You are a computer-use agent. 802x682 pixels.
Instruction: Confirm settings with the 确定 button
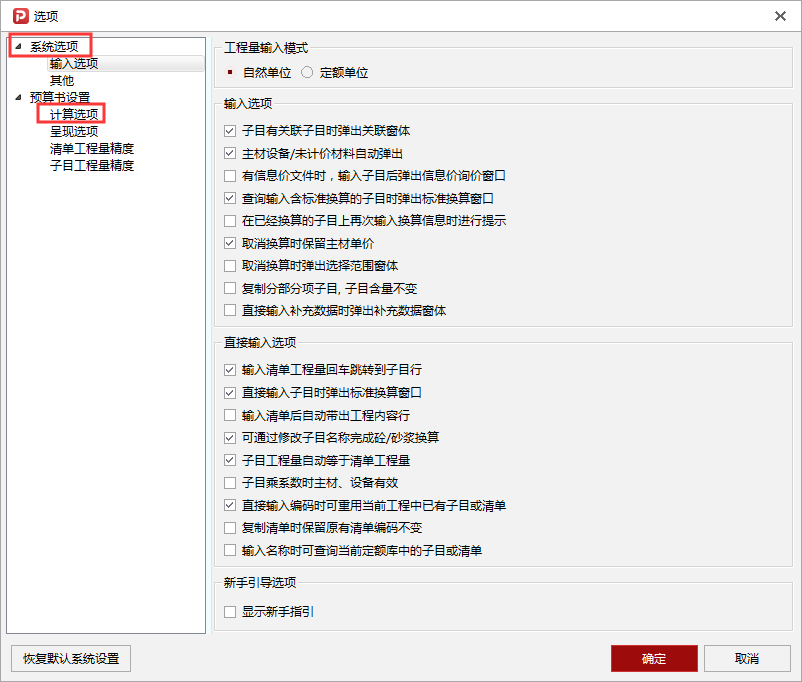click(653, 658)
